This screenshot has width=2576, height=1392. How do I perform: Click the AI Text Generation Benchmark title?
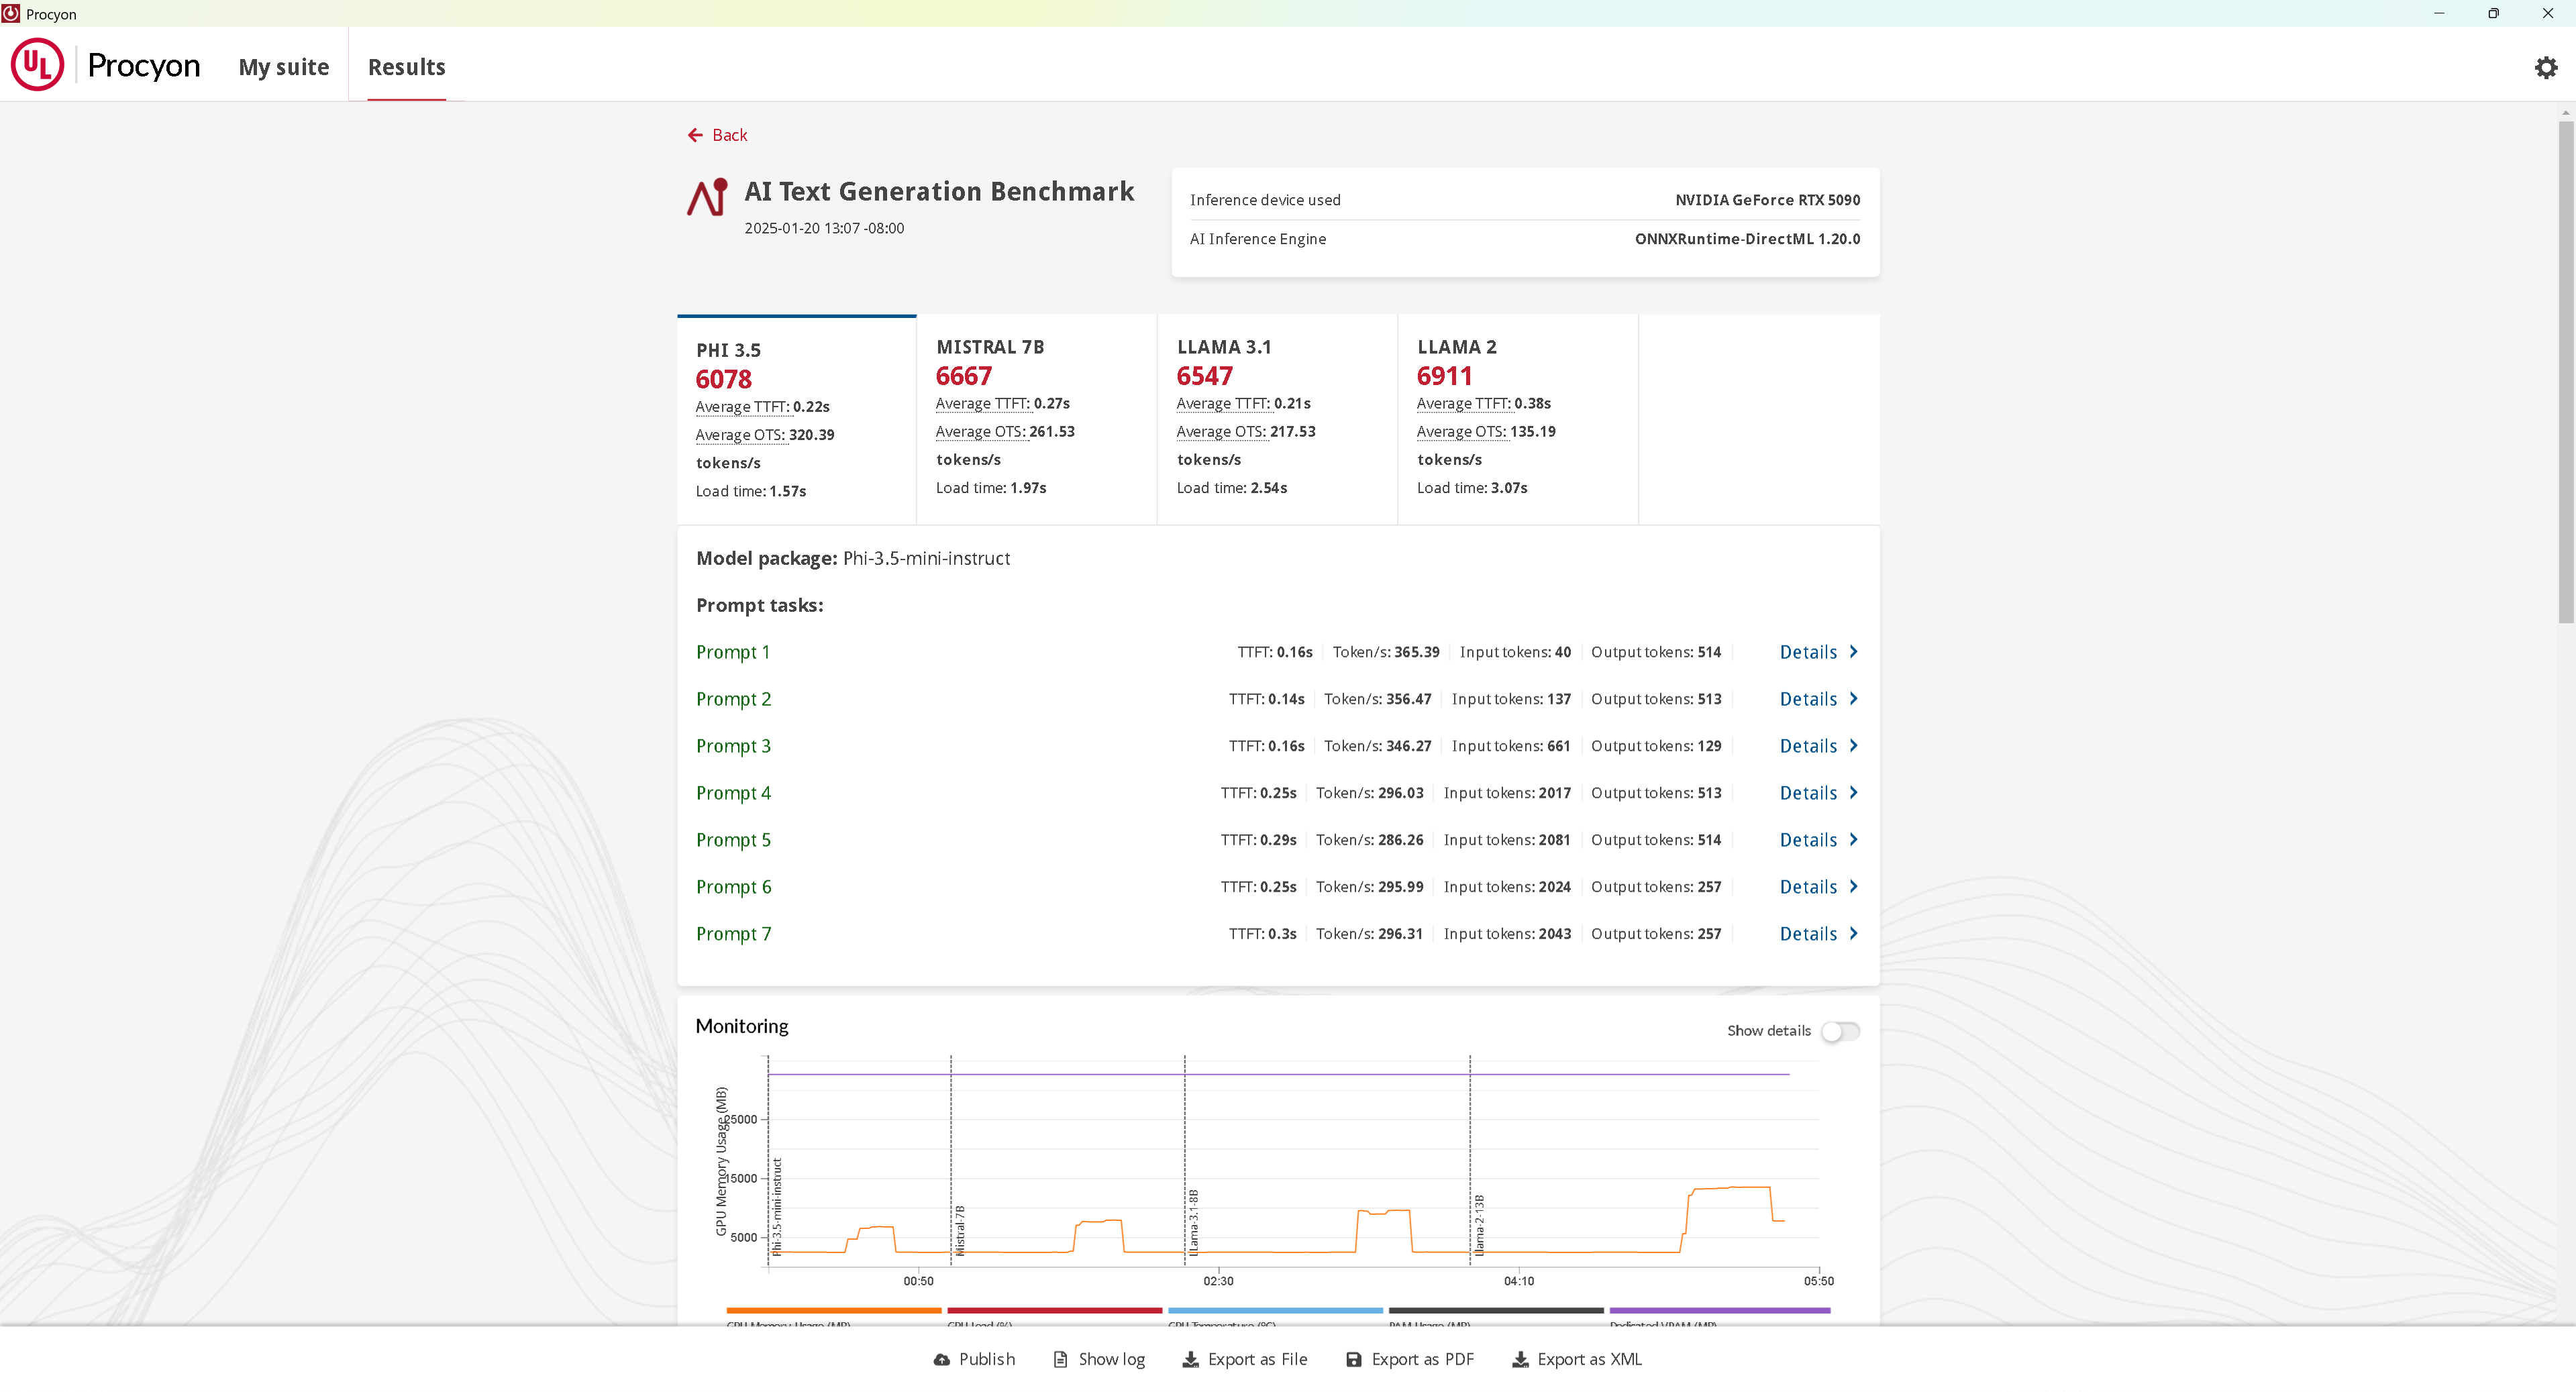939,192
